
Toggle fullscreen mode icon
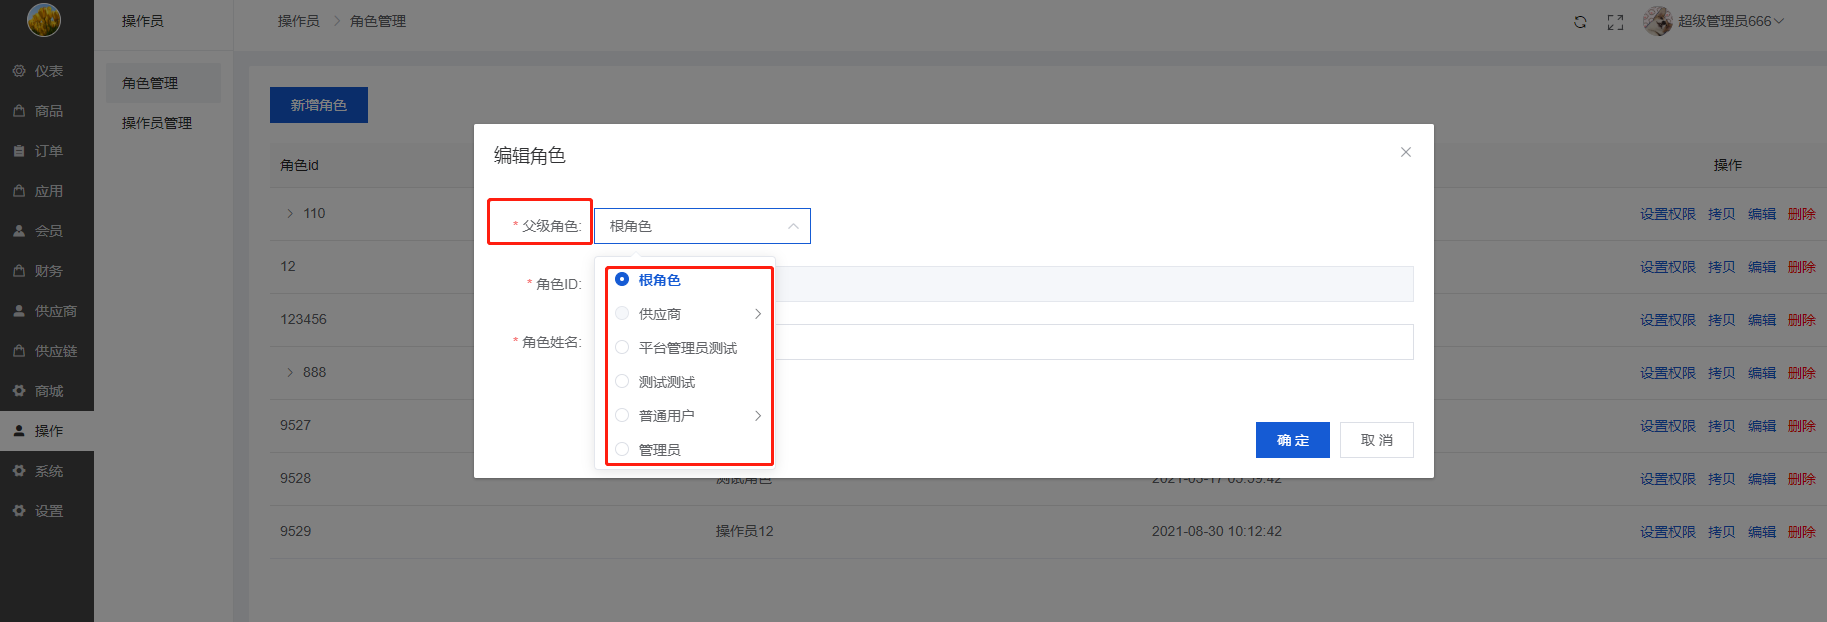pos(1615,22)
